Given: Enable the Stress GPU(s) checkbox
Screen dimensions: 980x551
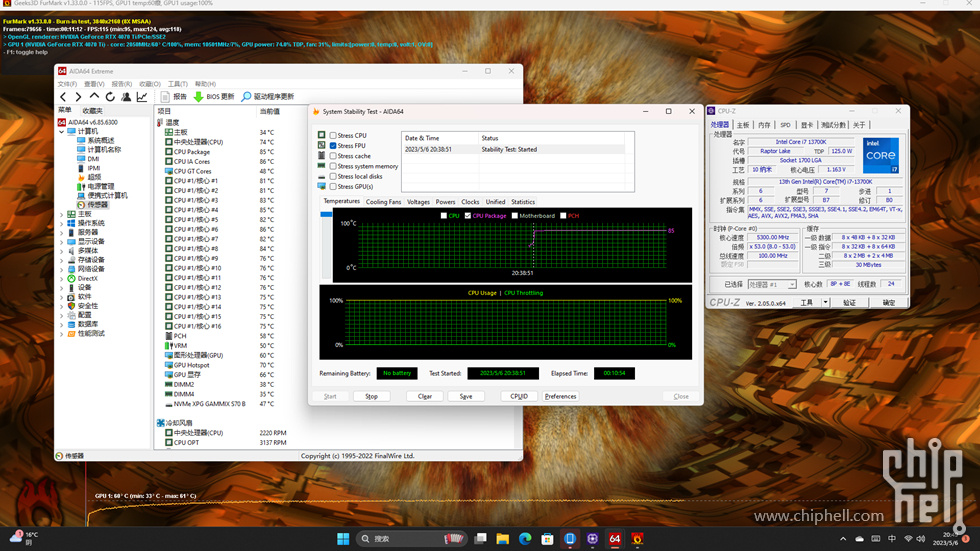Looking at the screenshot, I should point(333,187).
